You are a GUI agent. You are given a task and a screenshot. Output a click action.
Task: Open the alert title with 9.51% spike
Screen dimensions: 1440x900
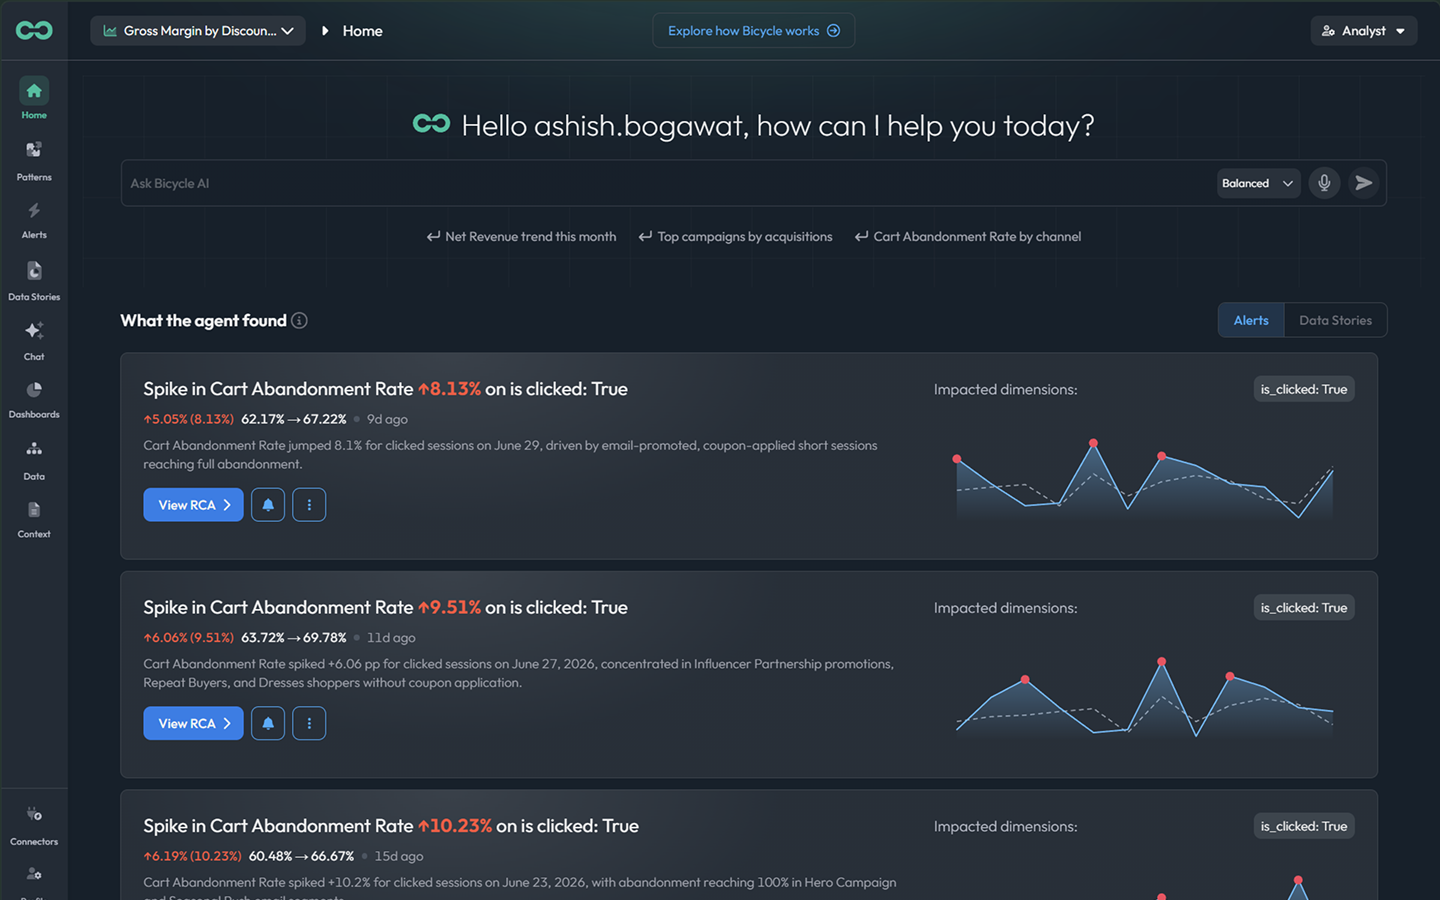coord(385,608)
